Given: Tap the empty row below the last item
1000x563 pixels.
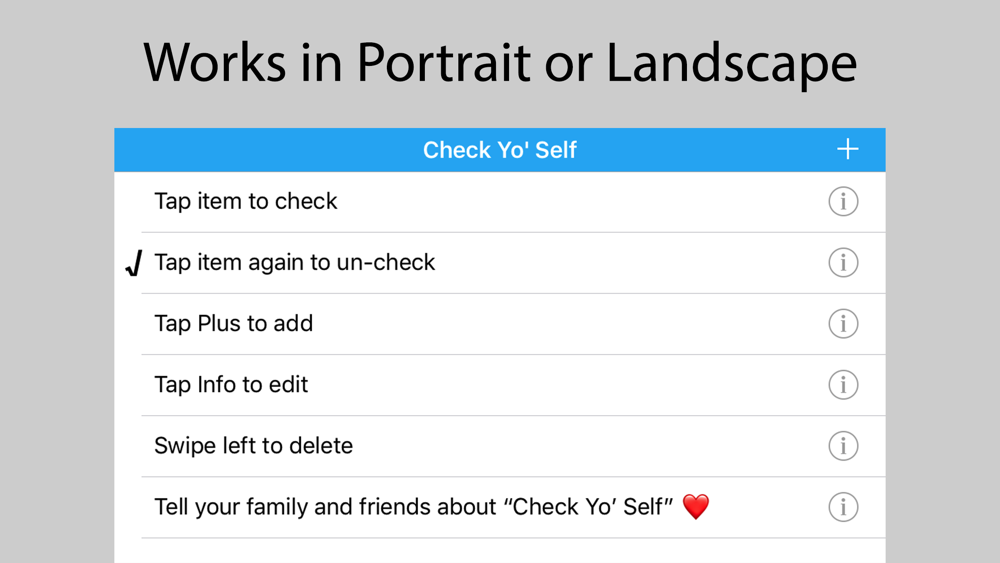Looking at the screenshot, I should (x=500, y=551).
